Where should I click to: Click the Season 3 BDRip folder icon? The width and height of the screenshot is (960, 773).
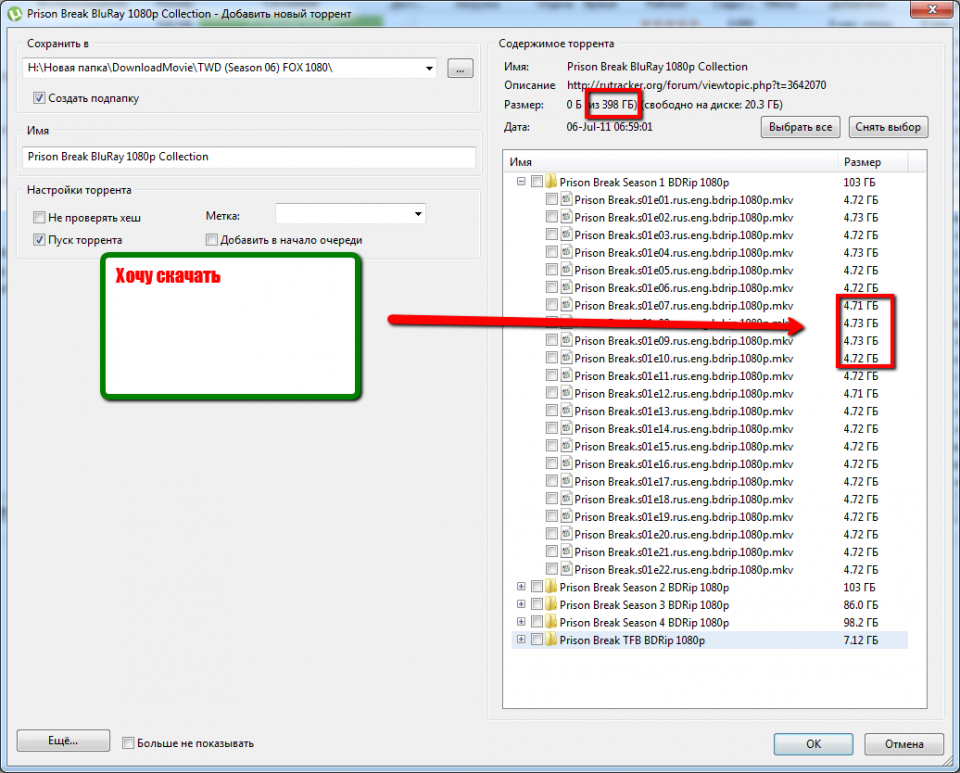pos(551,605)
